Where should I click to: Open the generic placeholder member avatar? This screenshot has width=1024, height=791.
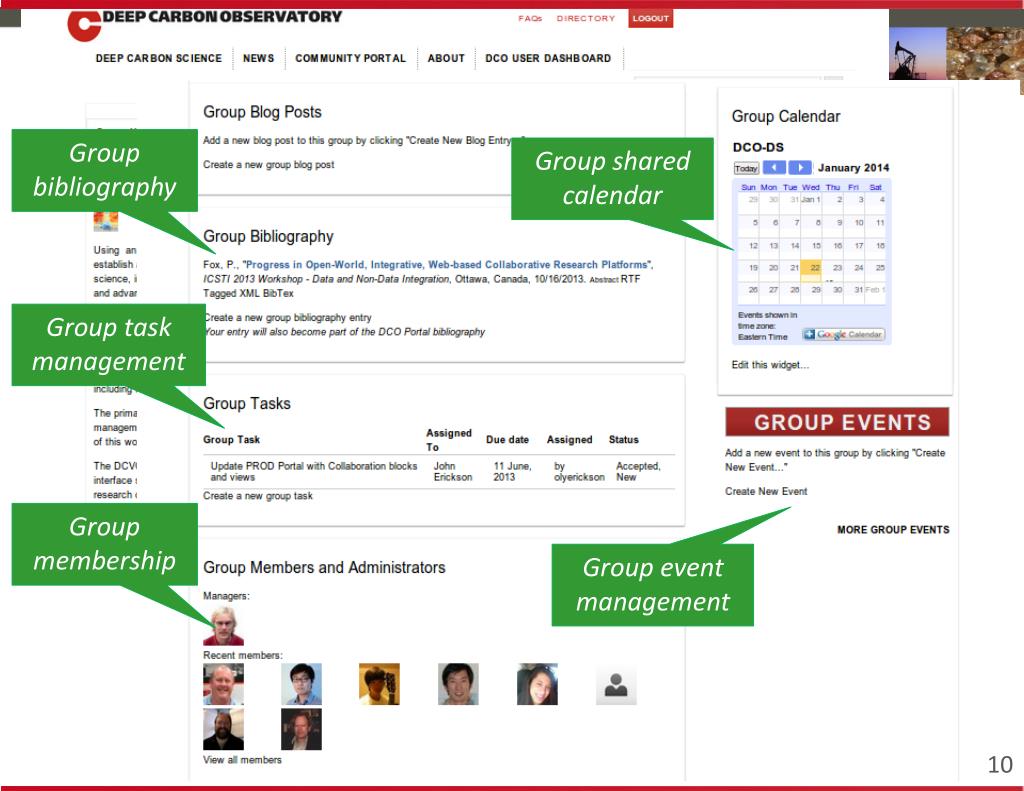pyautogui.click(x=616, y=685)
